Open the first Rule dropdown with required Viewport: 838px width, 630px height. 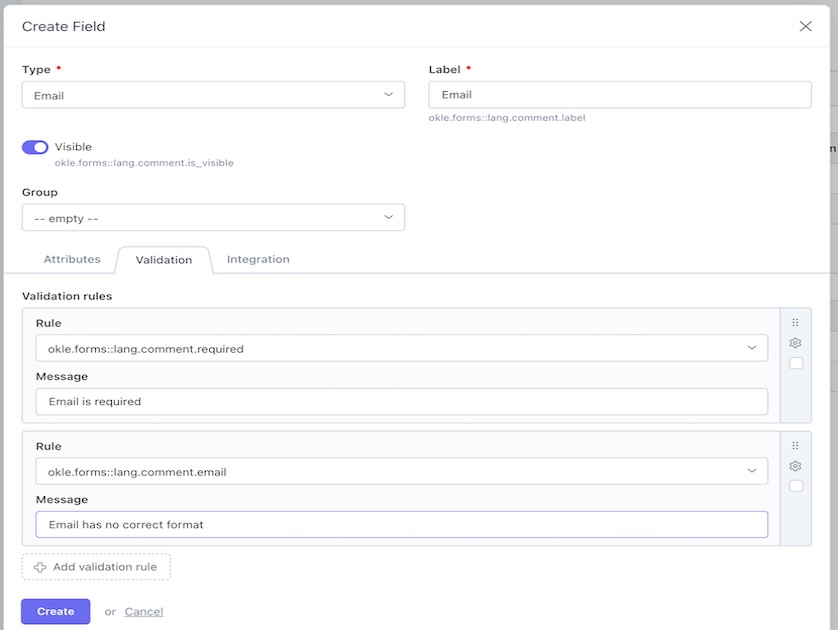401,348
